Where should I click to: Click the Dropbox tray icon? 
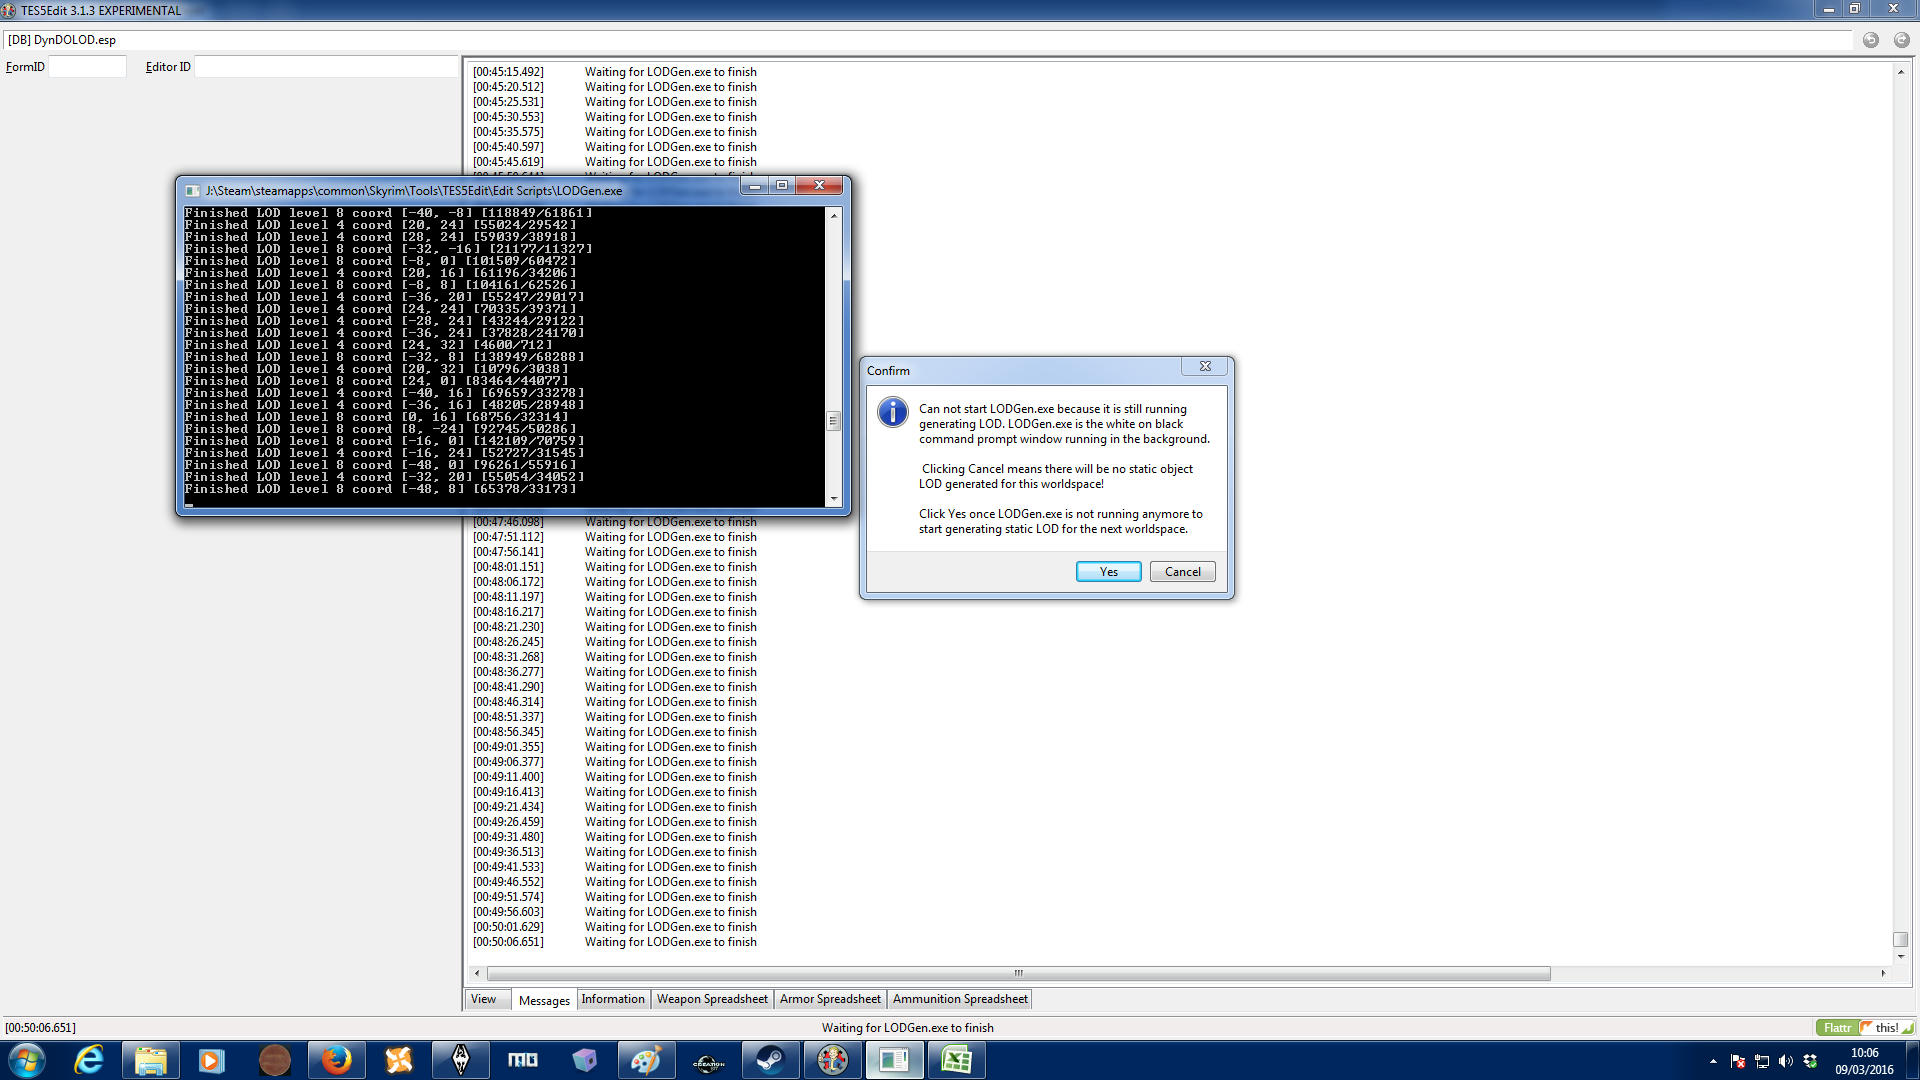[x=1810, y=1061]
